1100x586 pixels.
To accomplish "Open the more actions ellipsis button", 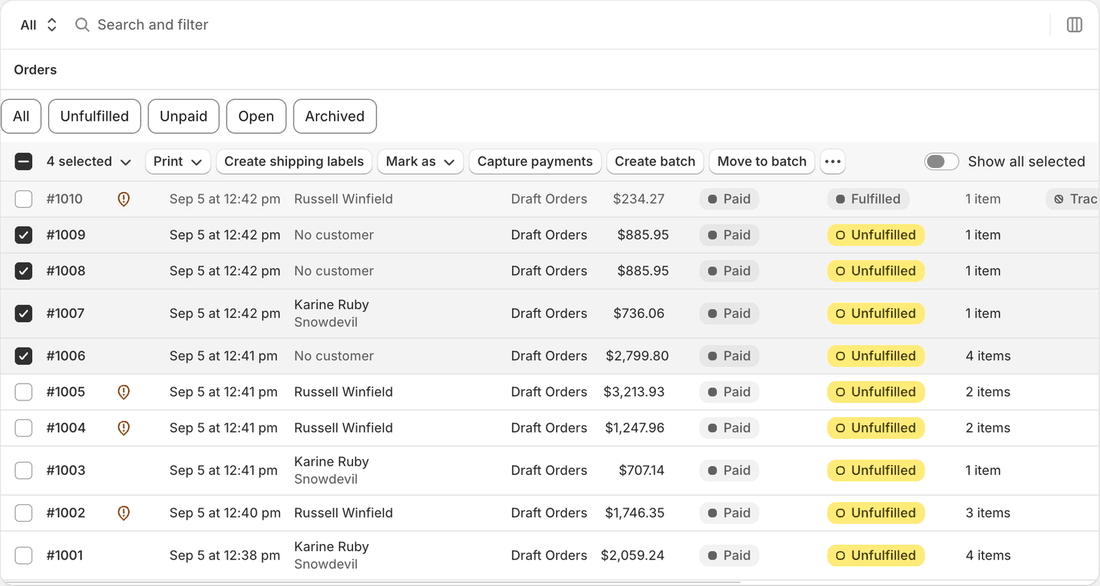I will tap(833, 161).
